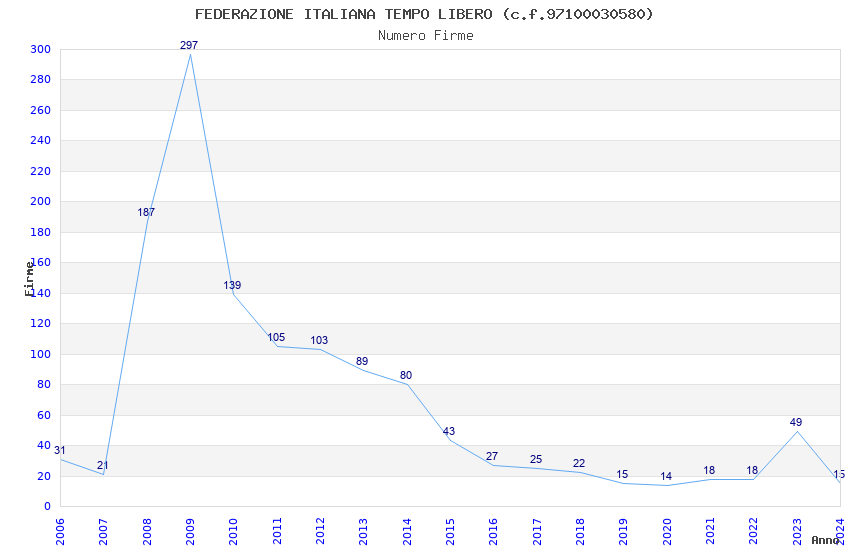Click the y-axis value 260
Screen dimensions: 850x550
[x=41, y=110]
